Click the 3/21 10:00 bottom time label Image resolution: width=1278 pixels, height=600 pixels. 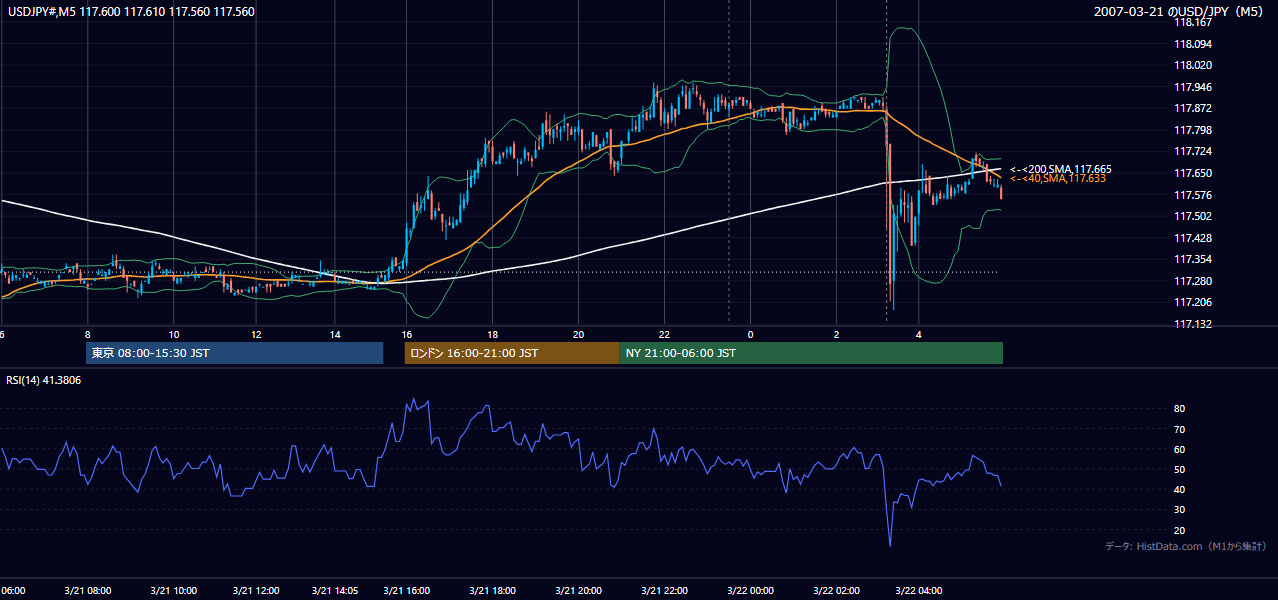173,591
